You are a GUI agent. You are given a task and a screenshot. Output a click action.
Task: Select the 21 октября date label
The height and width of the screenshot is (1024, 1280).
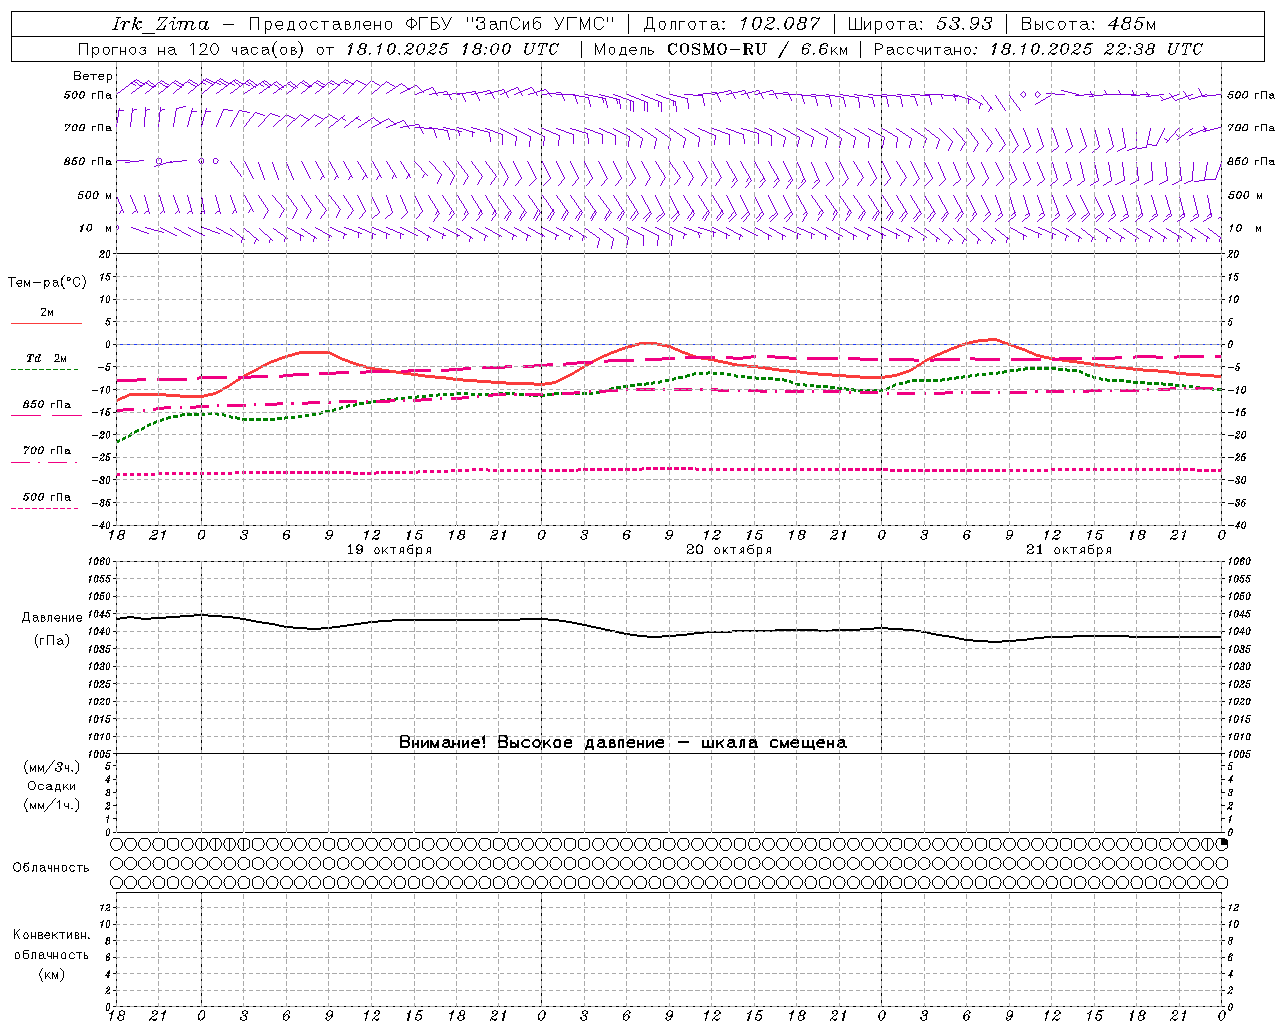(x=1069, y=550)
